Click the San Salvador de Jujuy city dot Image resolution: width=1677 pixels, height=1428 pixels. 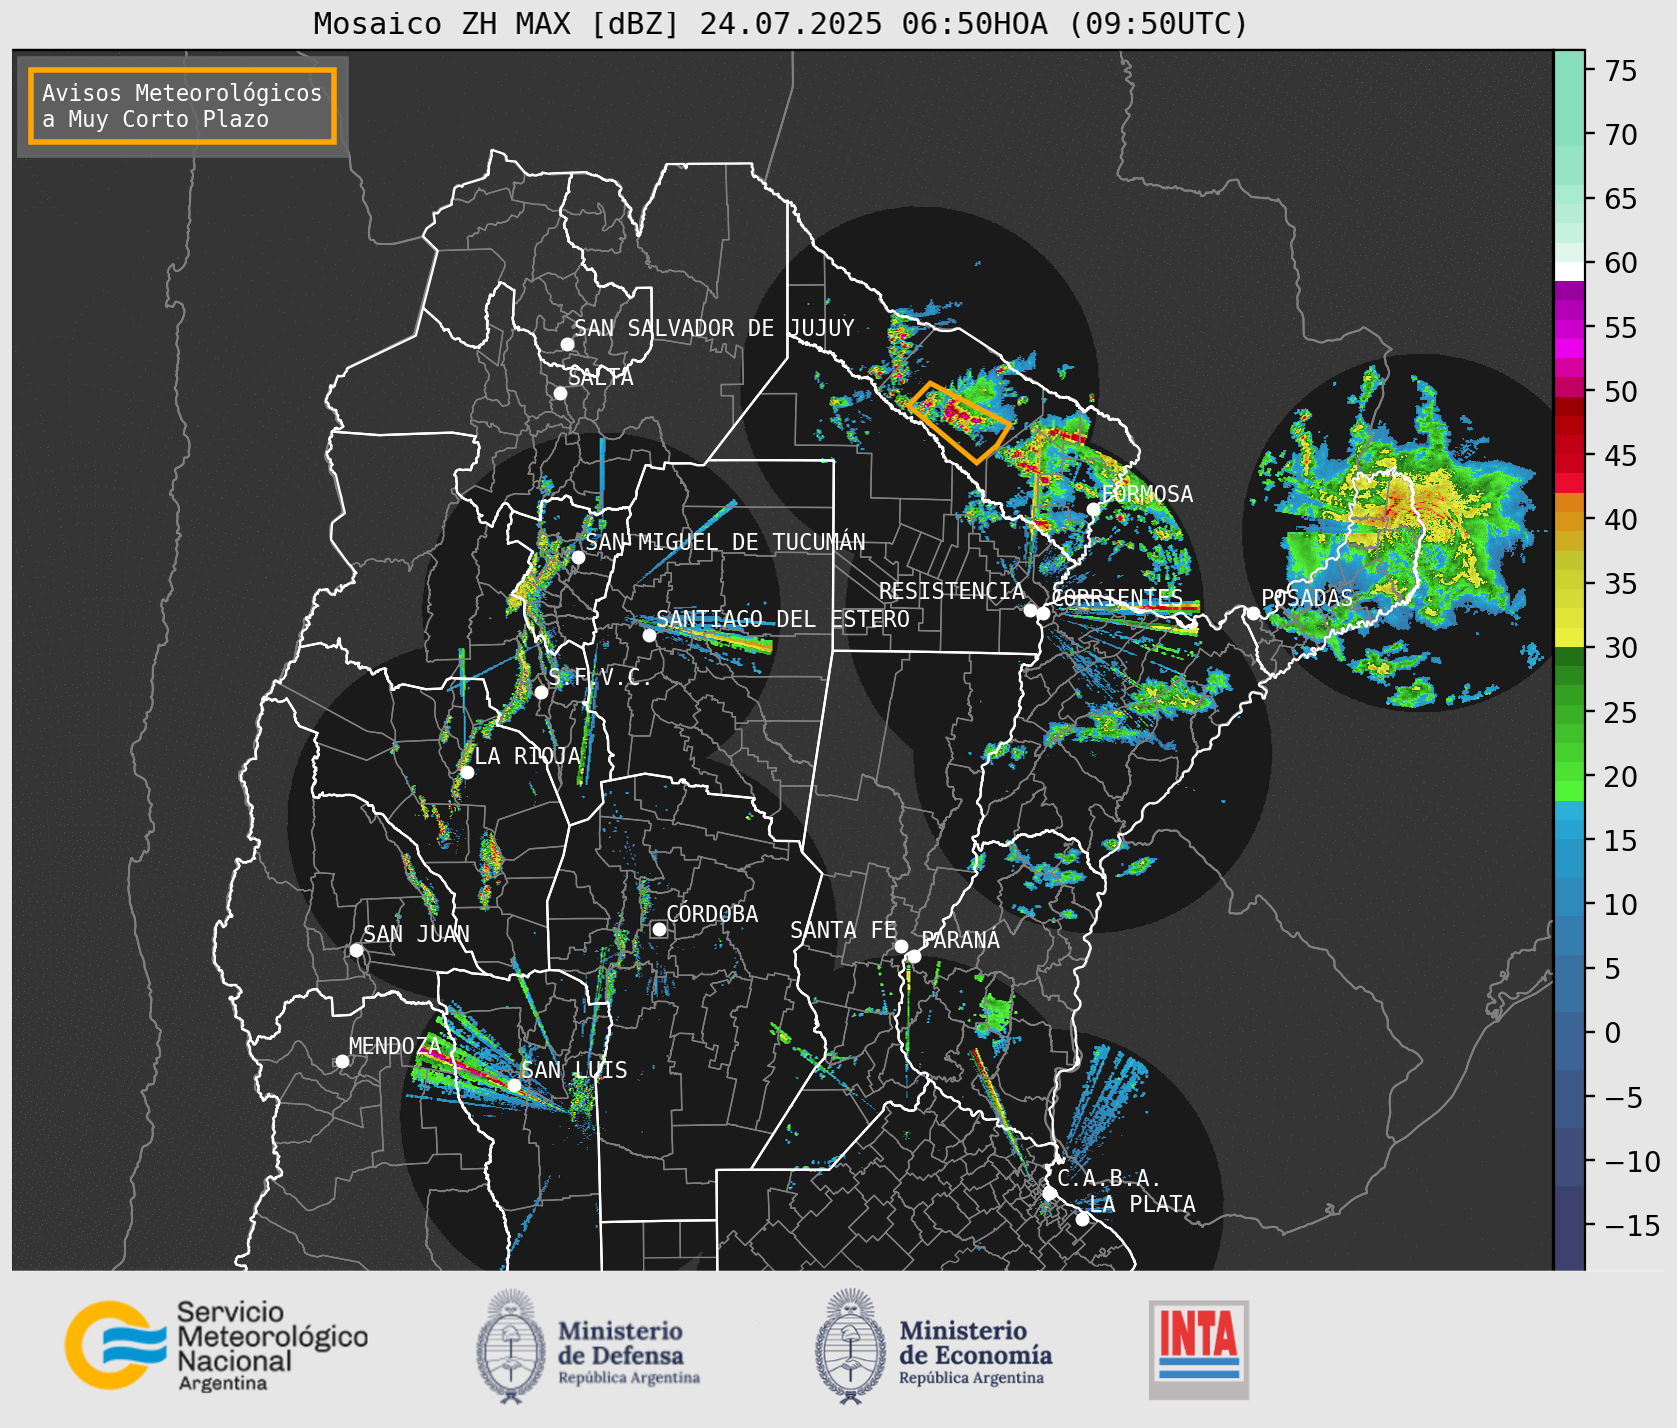(567, 344)
